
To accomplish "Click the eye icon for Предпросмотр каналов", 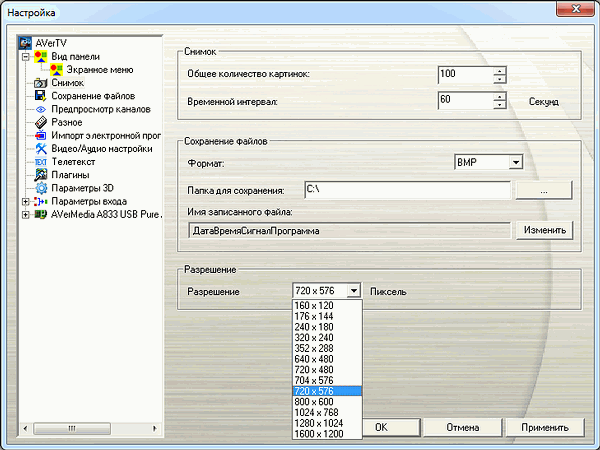I will click(41, 109).
